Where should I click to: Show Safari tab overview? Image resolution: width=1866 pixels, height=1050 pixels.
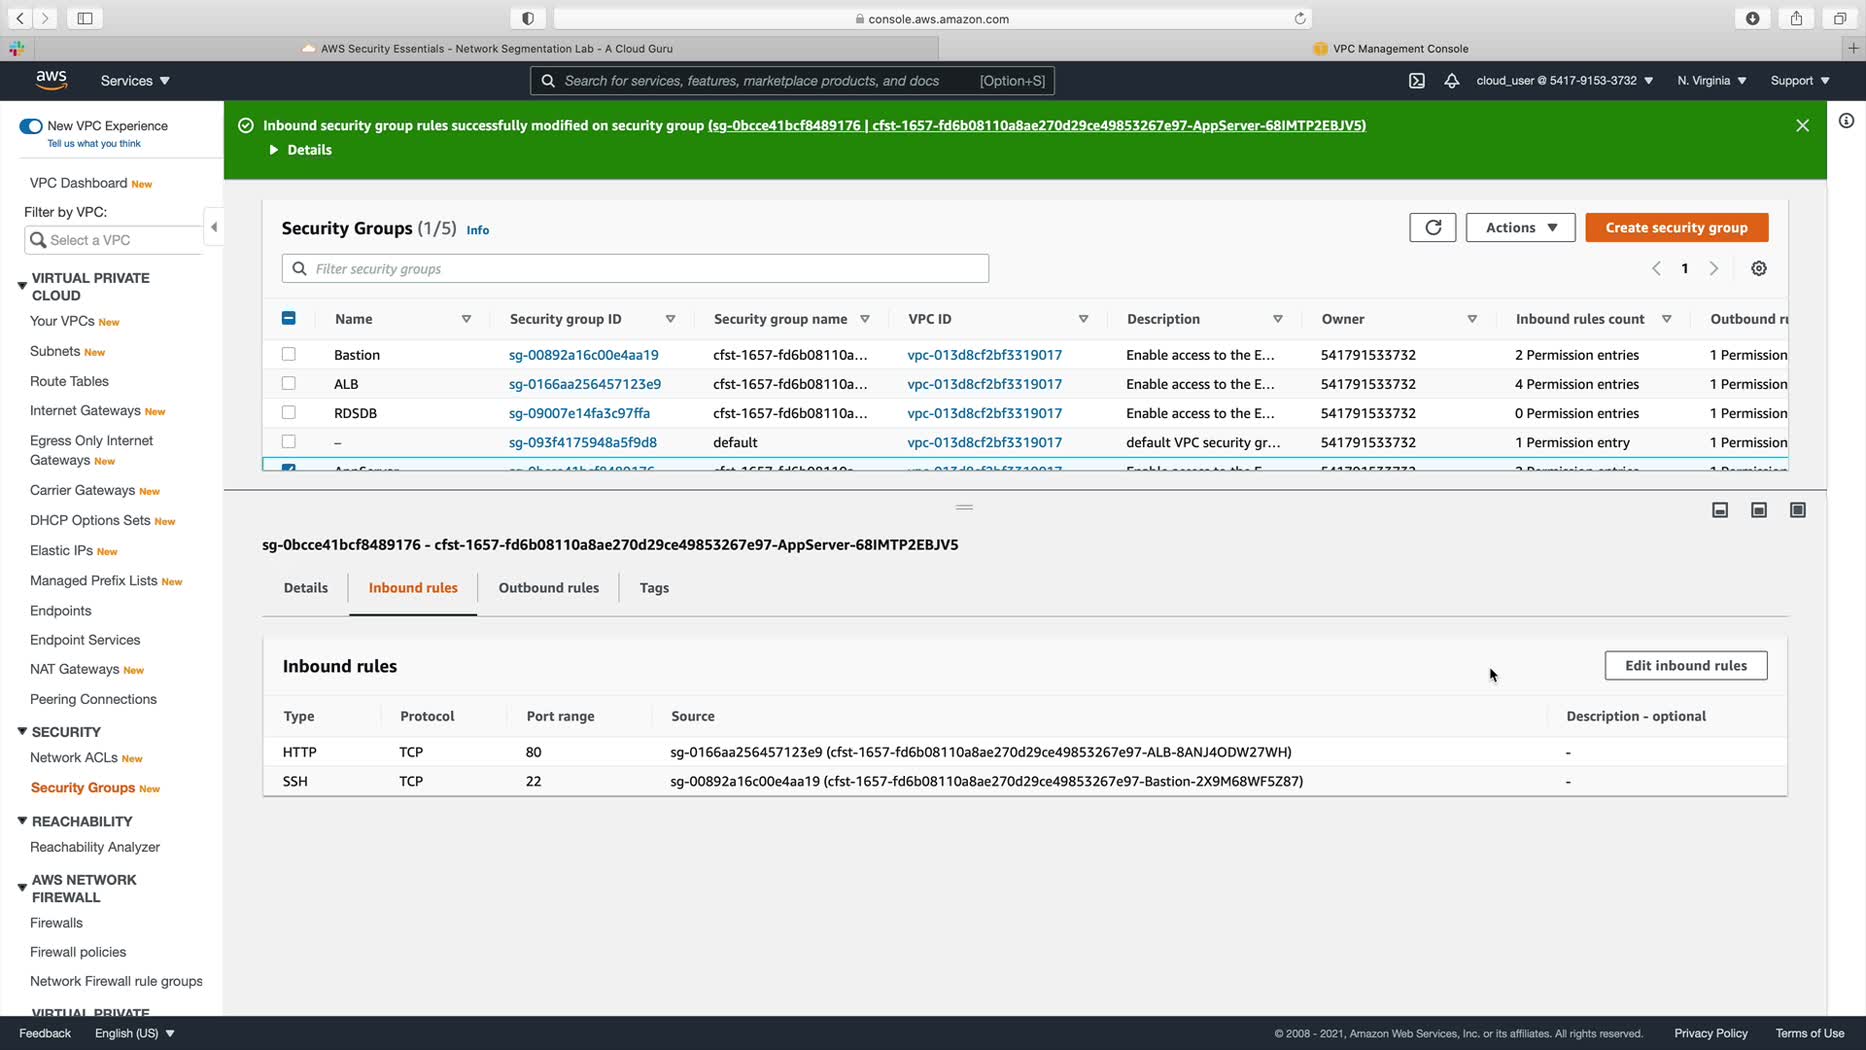point(1840,18)
